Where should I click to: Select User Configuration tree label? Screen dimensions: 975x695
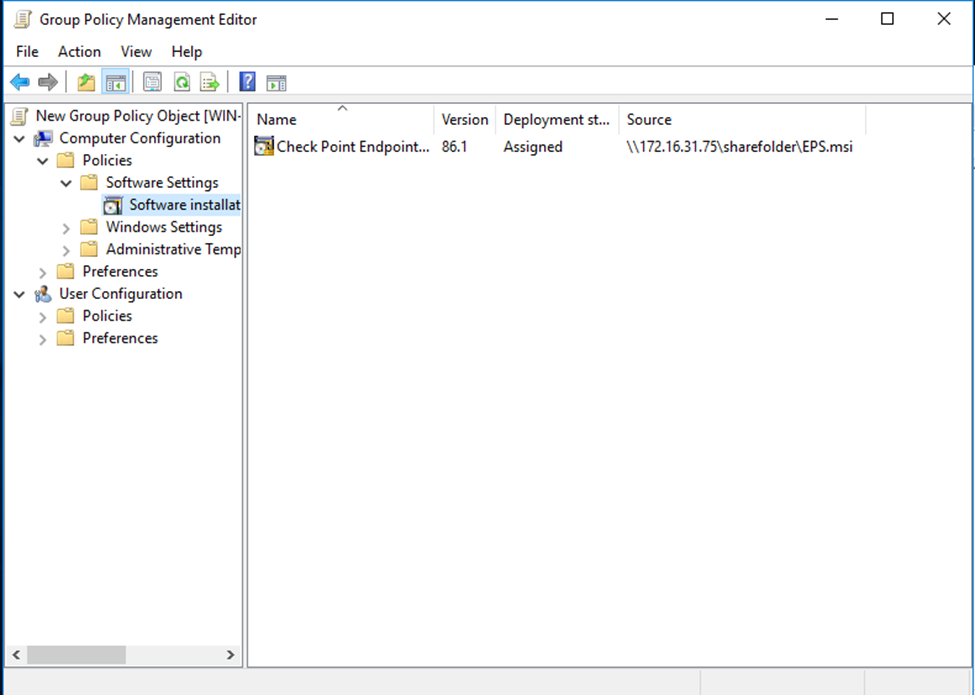[x=121, y=293]
